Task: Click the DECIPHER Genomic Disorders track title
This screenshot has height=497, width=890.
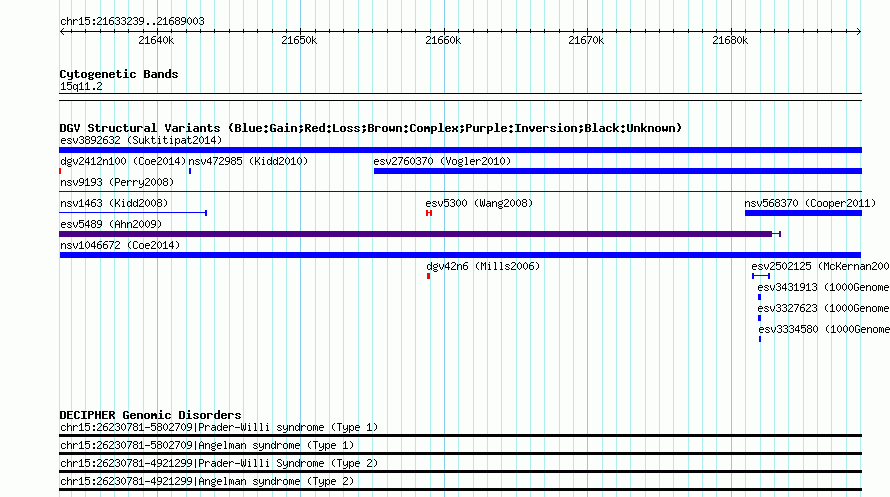Action: tap(150, 415)
